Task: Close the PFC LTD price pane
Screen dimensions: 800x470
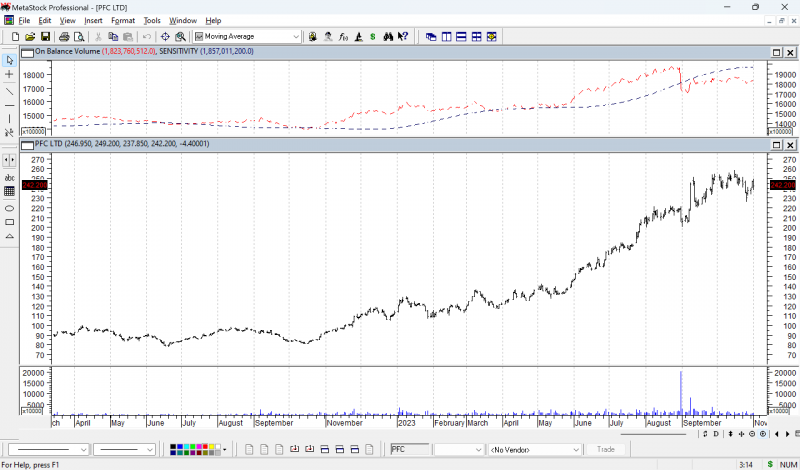Action: 790,145
